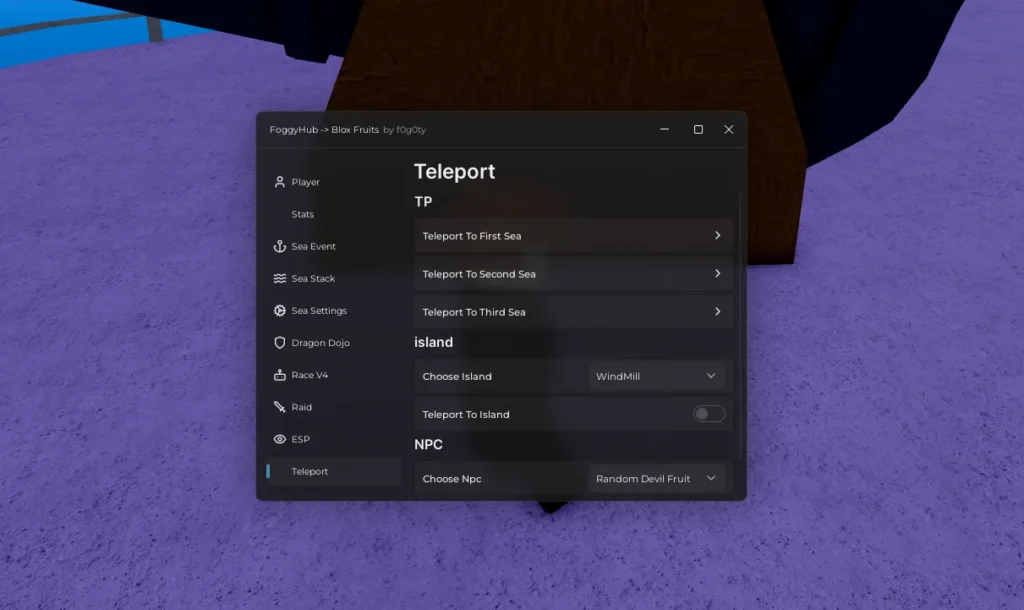Screen dimensions: 1024x610
Task: Open the Choose Island WindMill dropdown
Action: click(x=656, y=376)
